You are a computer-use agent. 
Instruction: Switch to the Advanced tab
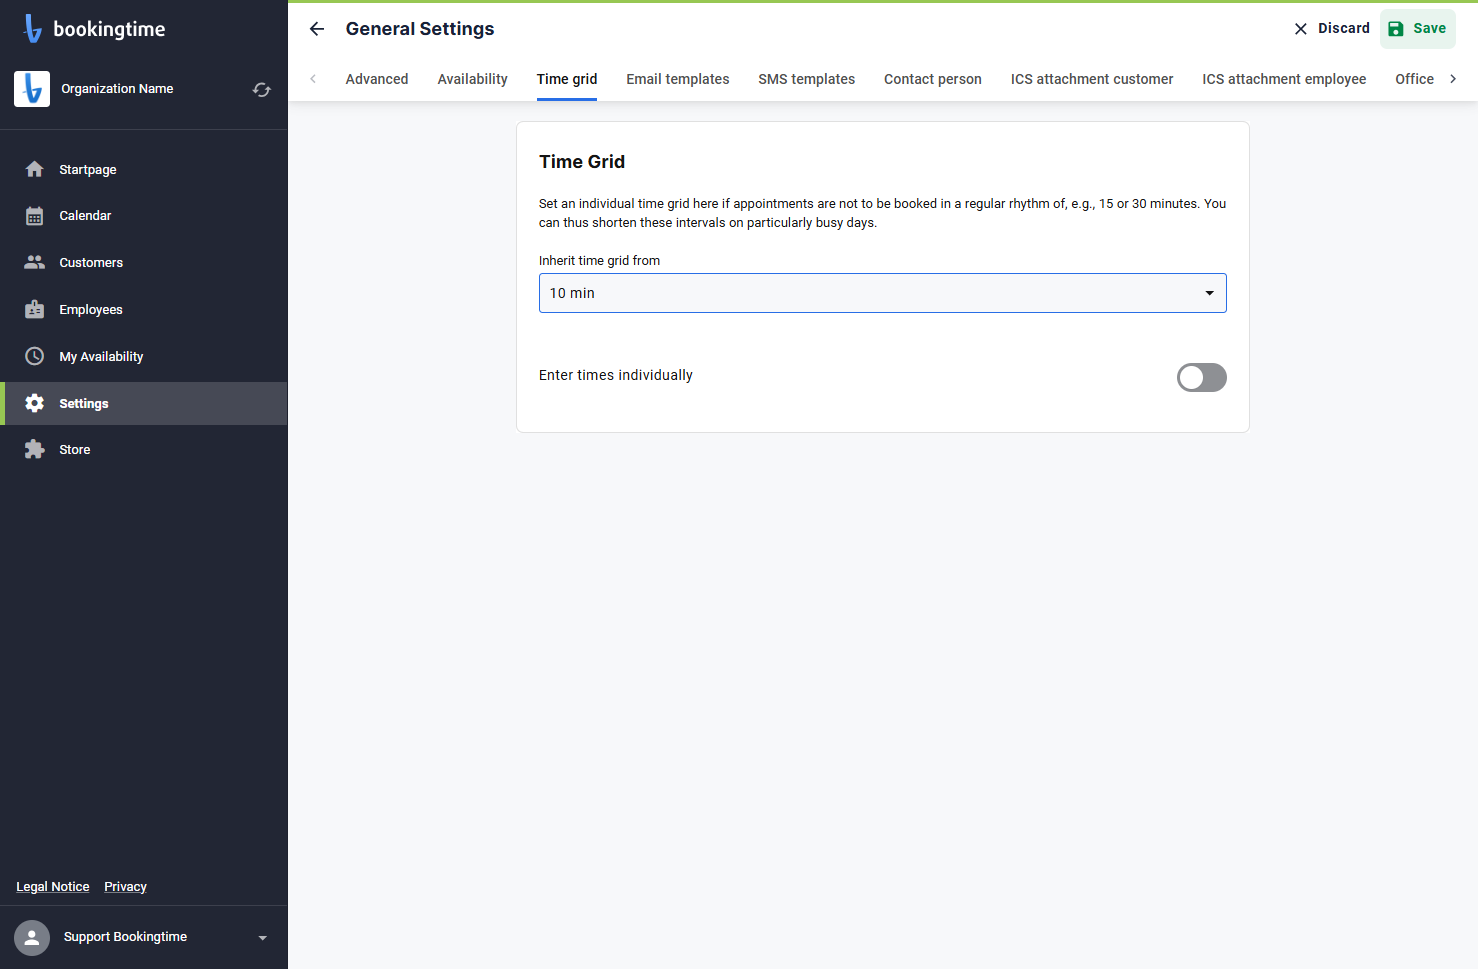377,79
